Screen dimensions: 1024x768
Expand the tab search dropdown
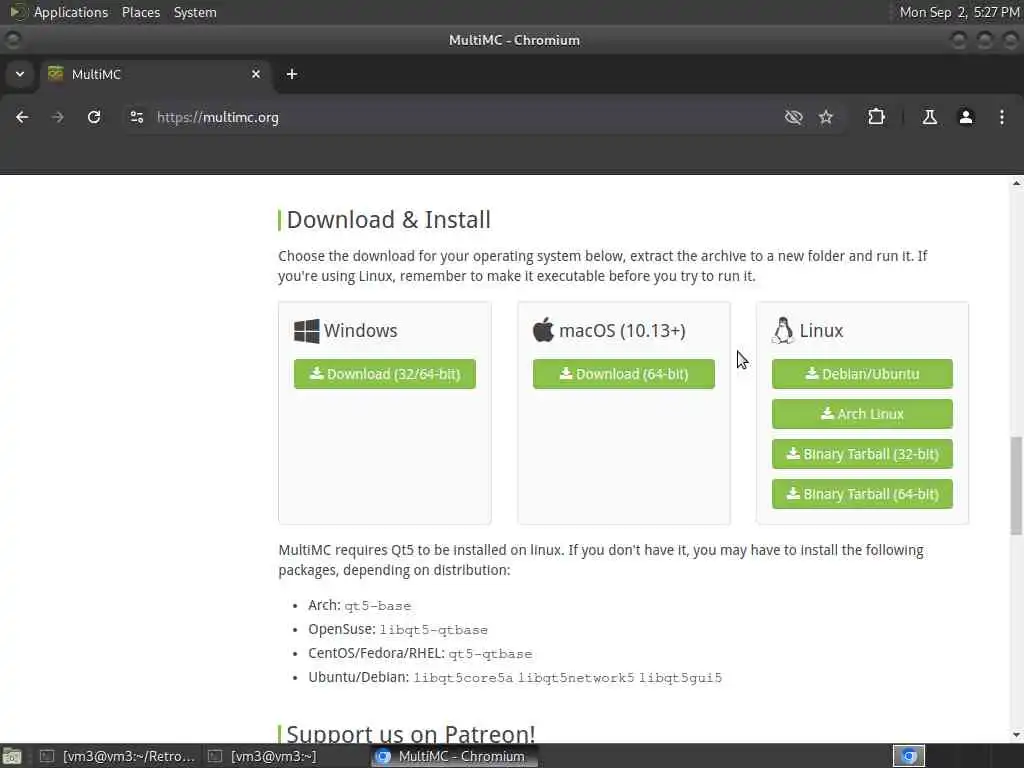pos(20,74)
